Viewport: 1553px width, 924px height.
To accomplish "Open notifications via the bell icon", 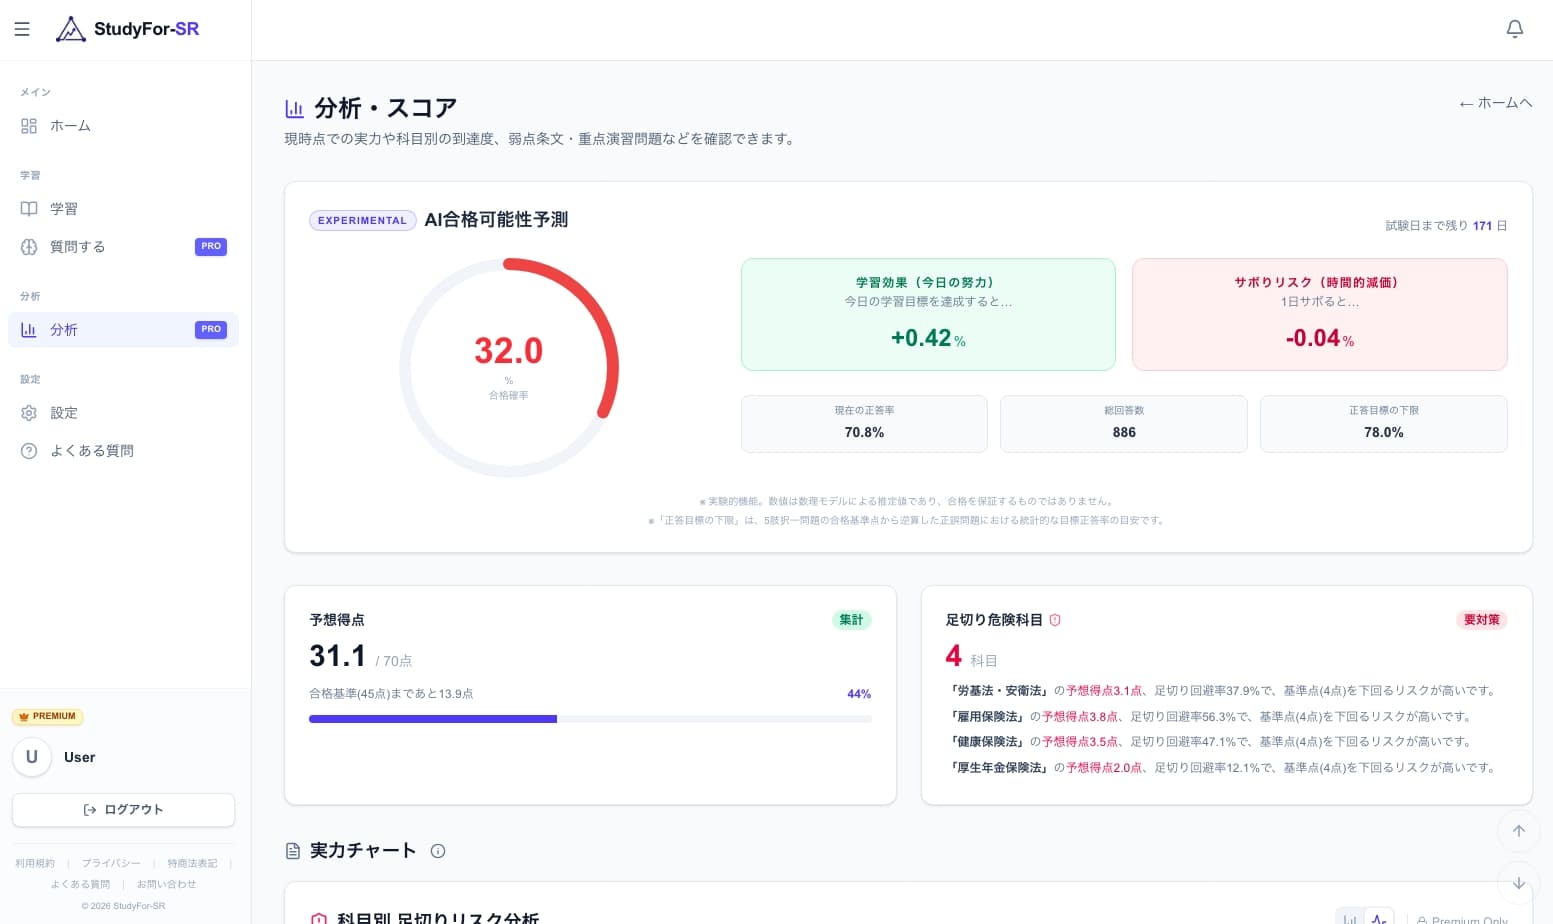I will point(1515,29).
